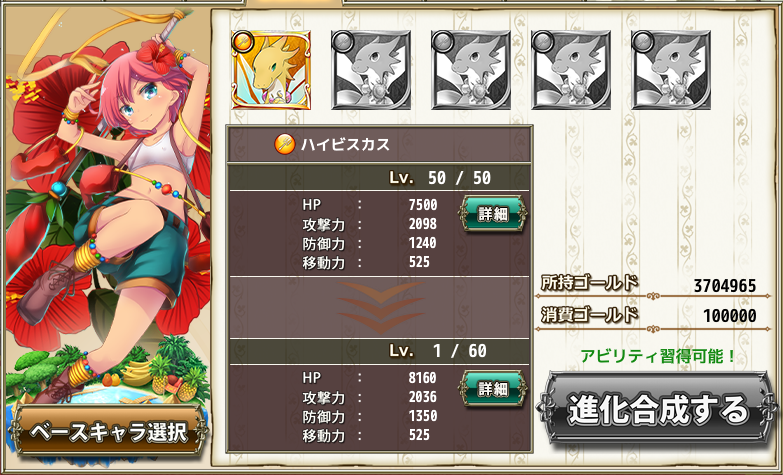Screen dimensions: 783x475
Task: Click the first gray dragon material slot
Action: (371, 70)
